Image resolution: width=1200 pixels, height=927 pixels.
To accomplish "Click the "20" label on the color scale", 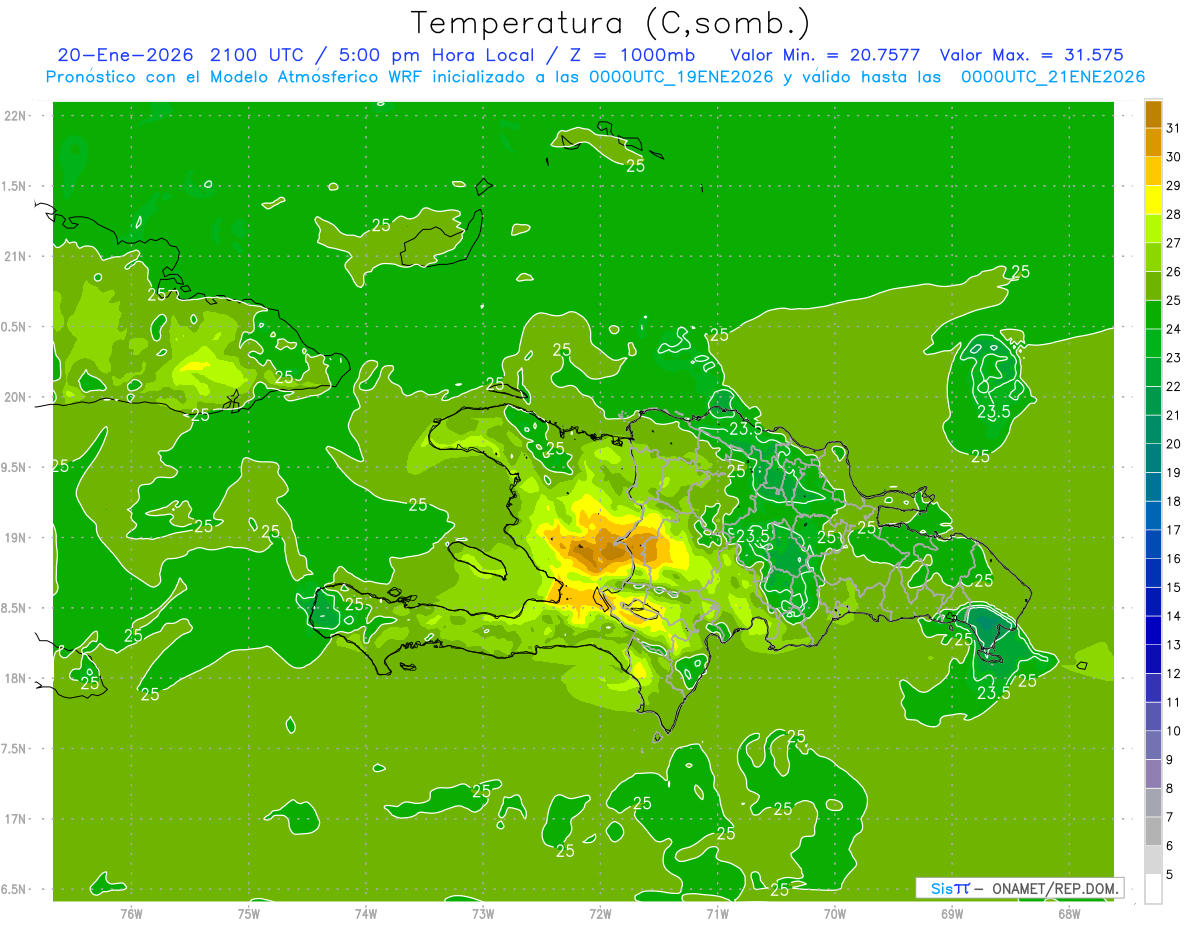I will click(1174, 443).
